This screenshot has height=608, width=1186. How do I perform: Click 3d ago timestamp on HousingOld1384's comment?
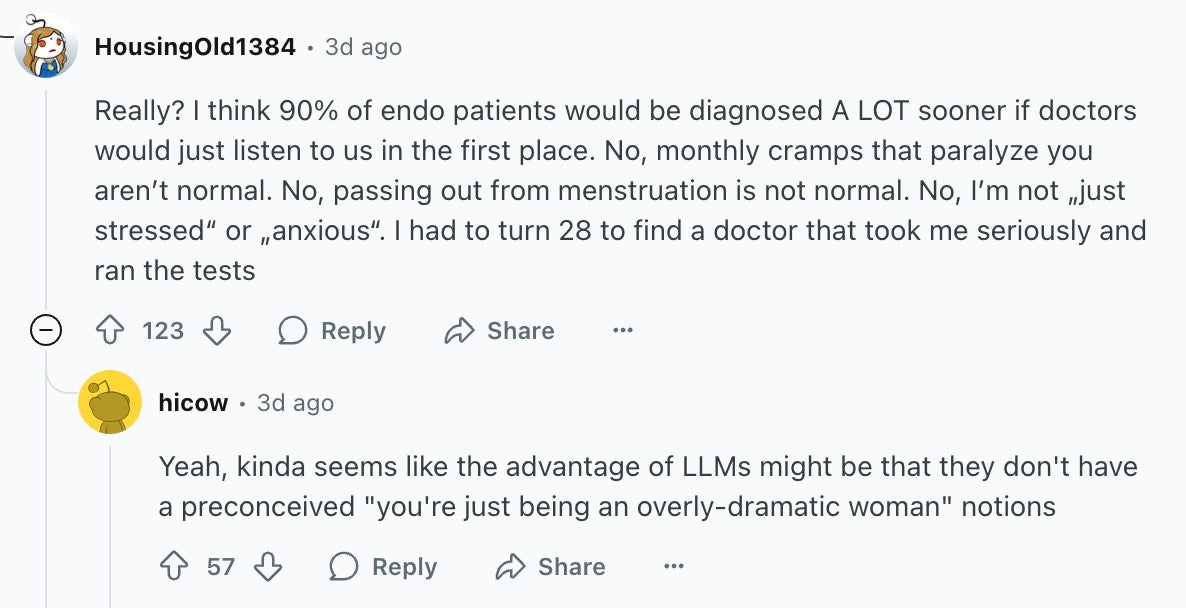[363, 47]
